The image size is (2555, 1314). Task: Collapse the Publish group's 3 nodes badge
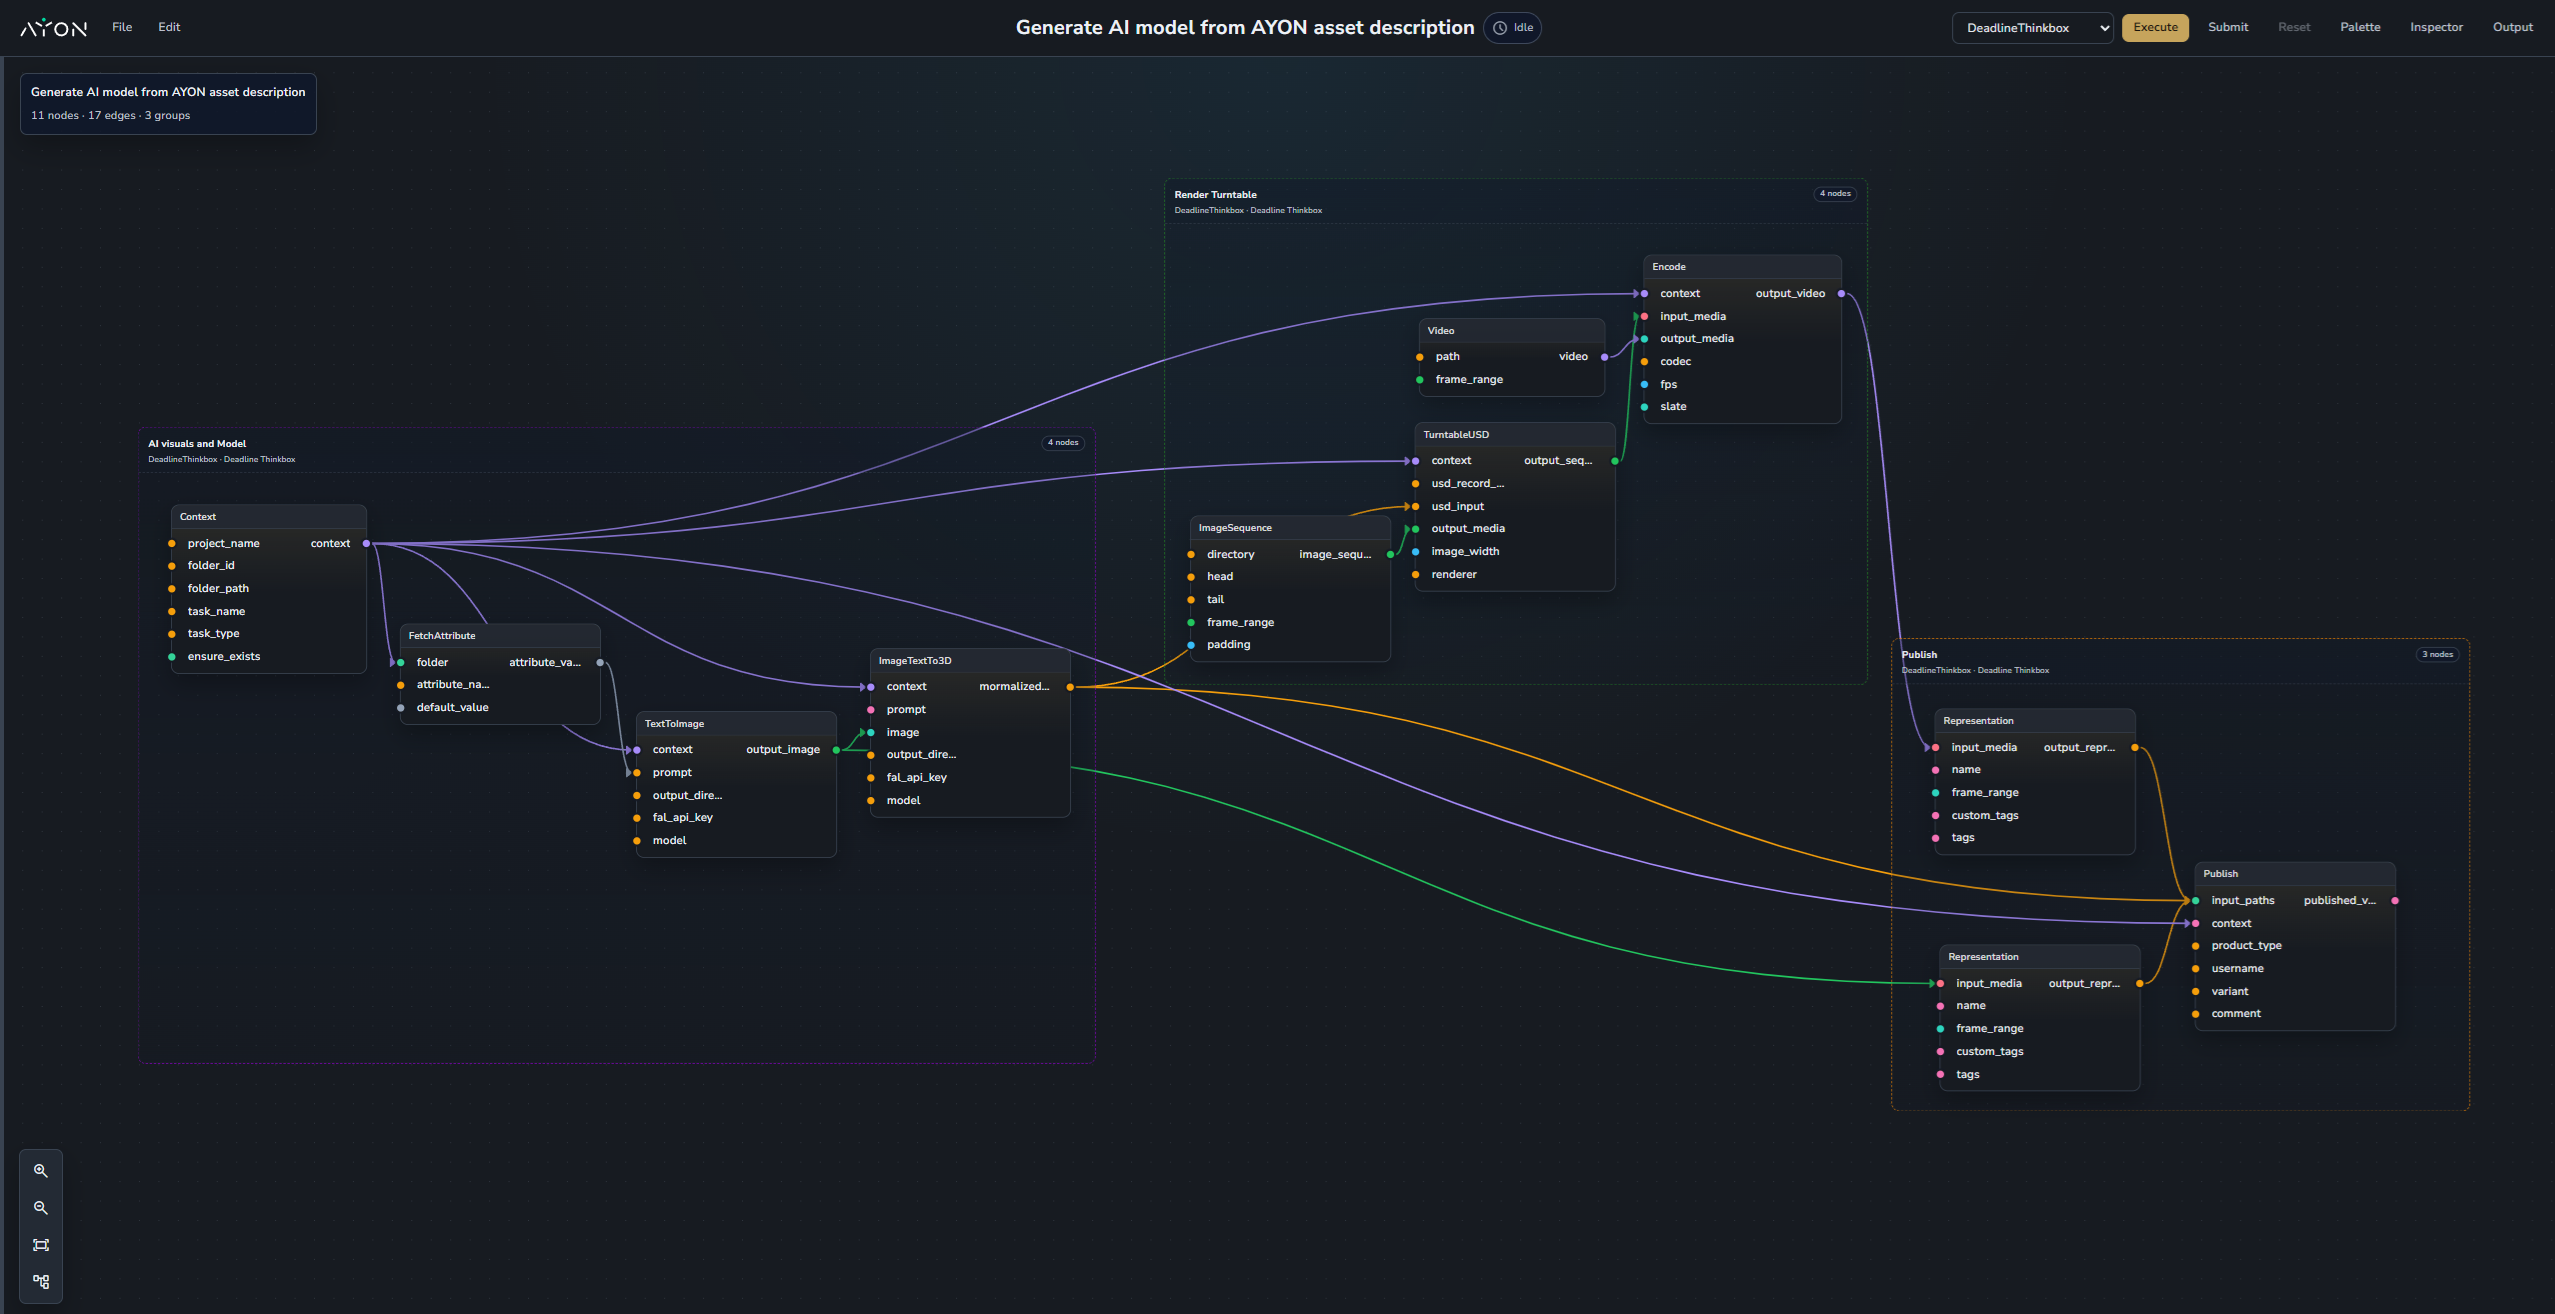[x=2436, y=655]
